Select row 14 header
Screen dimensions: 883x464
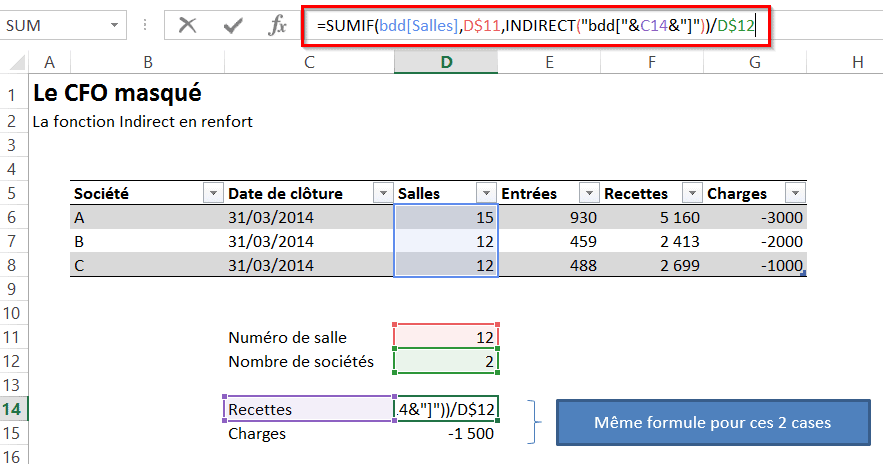(x=15, y=409)
